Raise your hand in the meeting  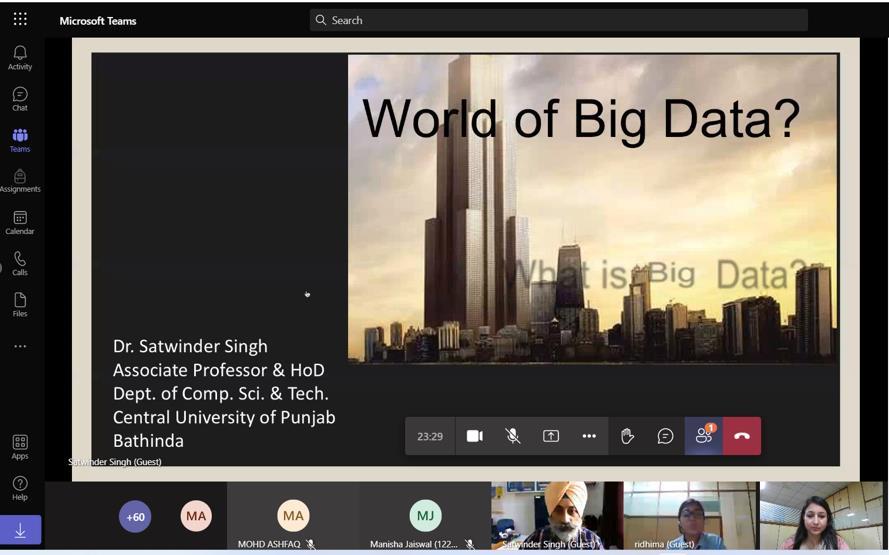[x=627, y=436]
